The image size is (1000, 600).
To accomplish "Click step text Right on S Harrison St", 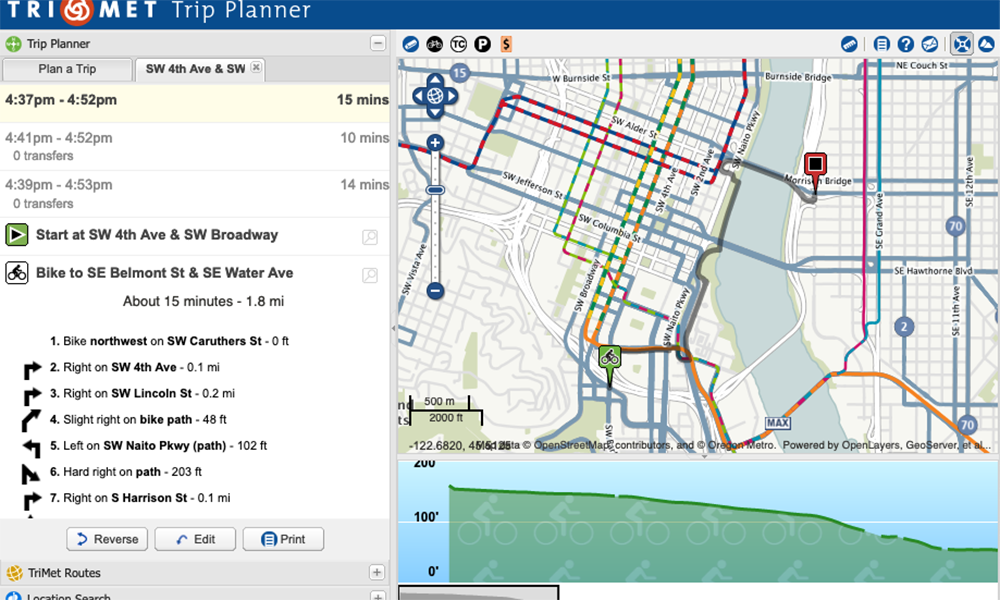I will [x=140, y=498].
